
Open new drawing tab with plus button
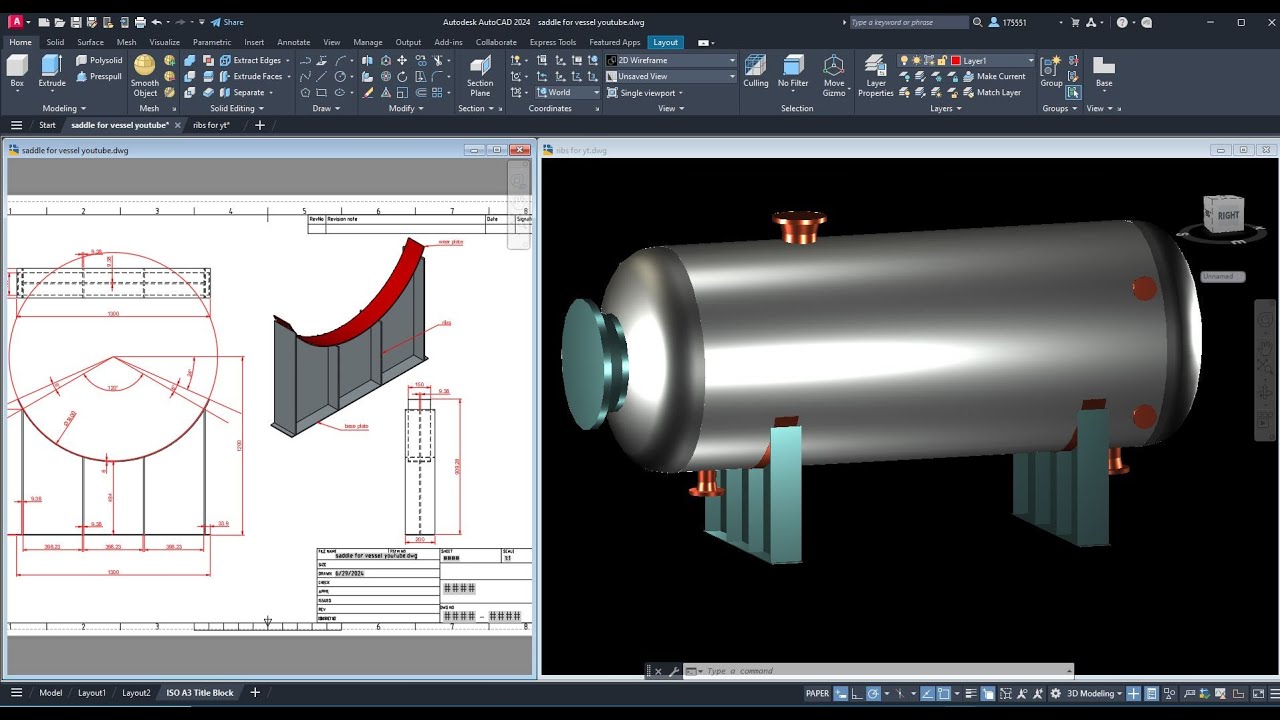[x=260, y=125]
